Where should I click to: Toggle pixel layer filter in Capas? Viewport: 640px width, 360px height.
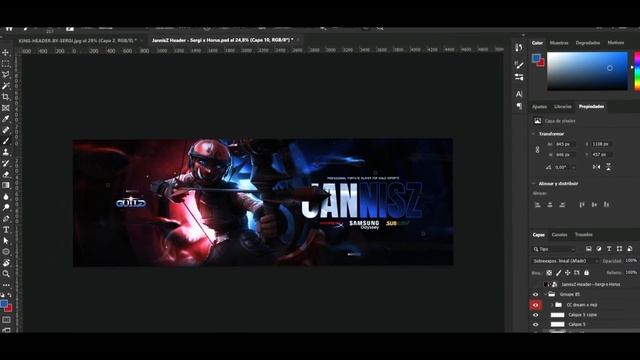click(x=588, y=249)
